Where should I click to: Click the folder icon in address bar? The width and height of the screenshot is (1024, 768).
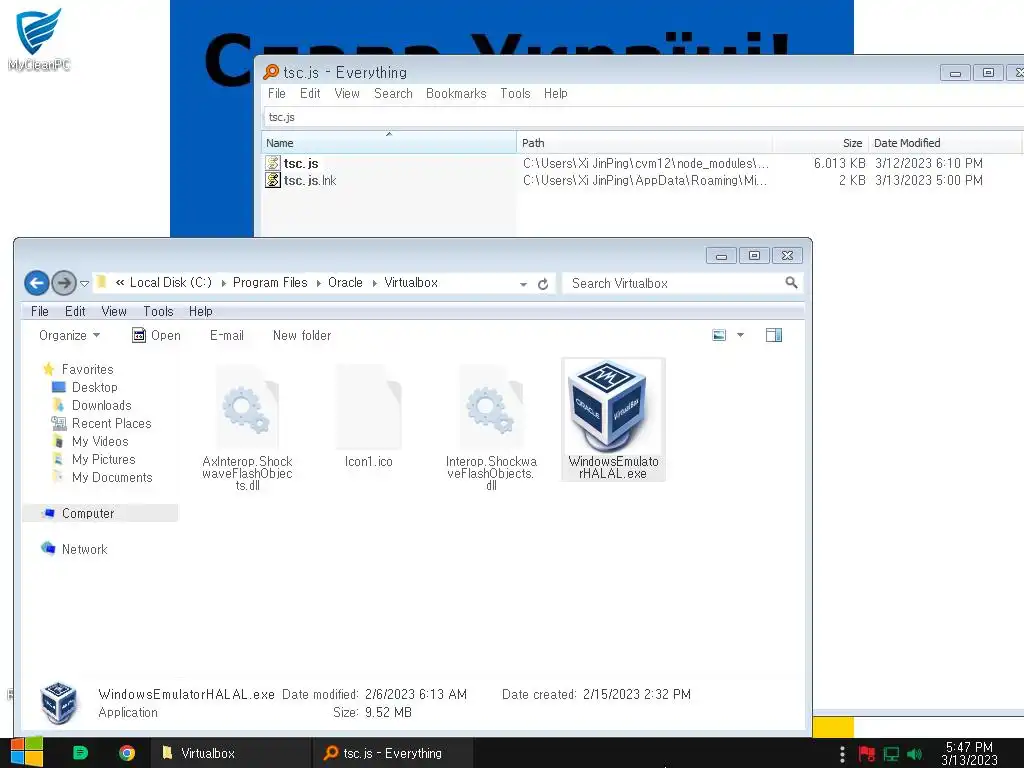tap(101, 282)
